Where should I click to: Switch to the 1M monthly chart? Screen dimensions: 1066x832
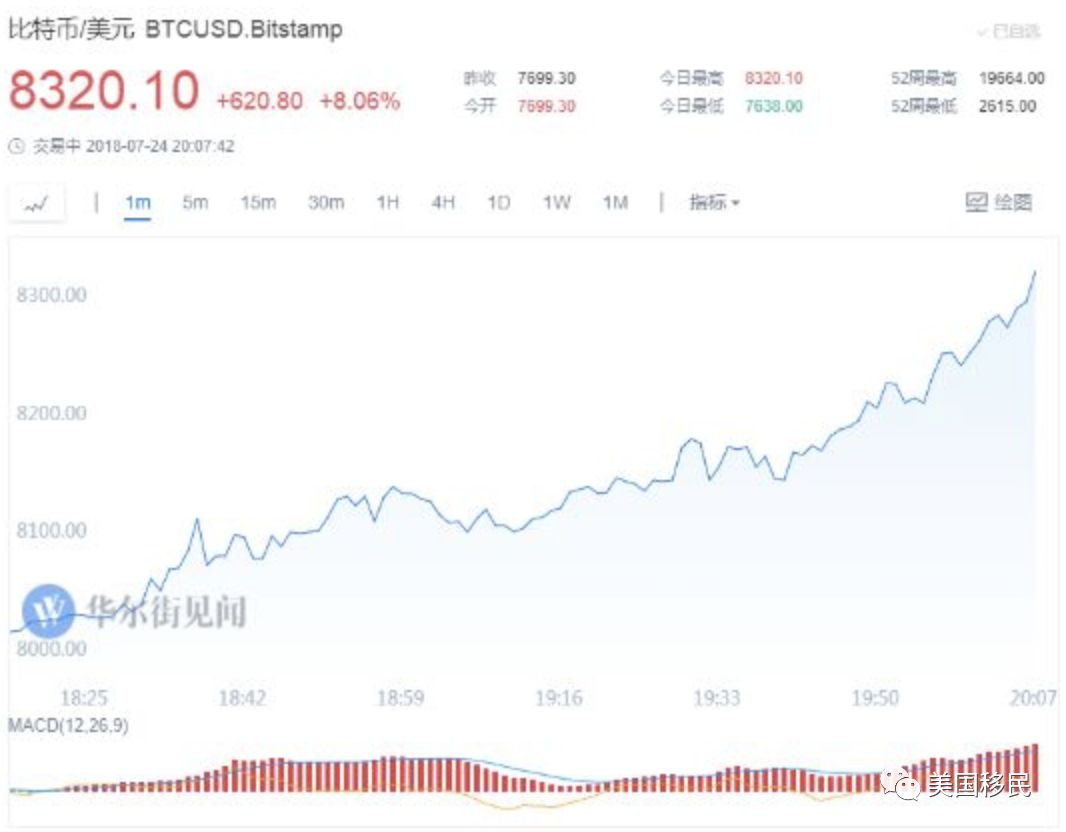(615, 203)
